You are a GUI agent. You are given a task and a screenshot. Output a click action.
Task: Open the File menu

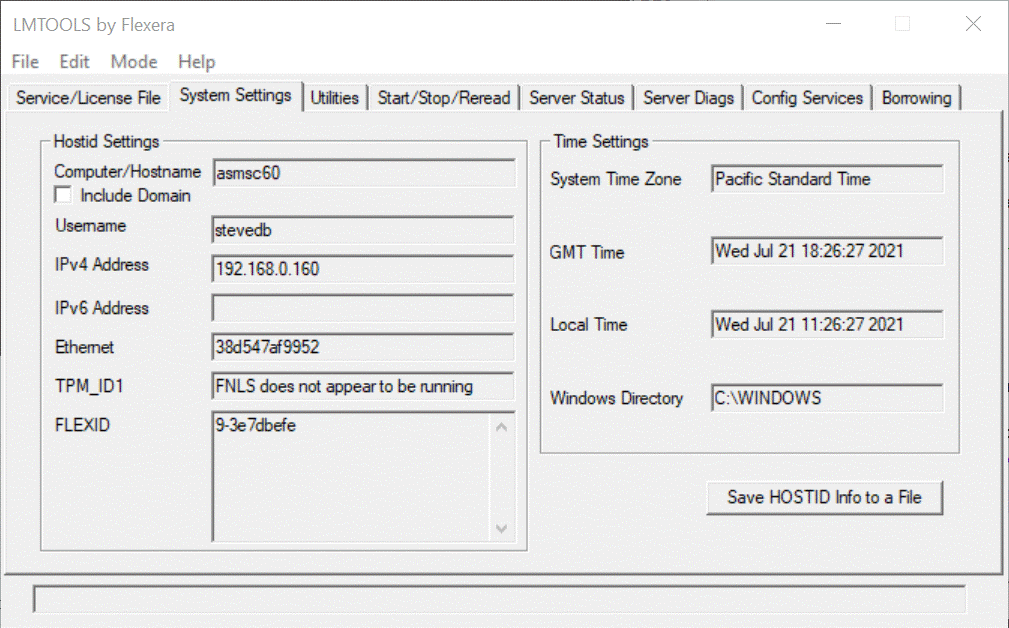click(x=25, y=62)
